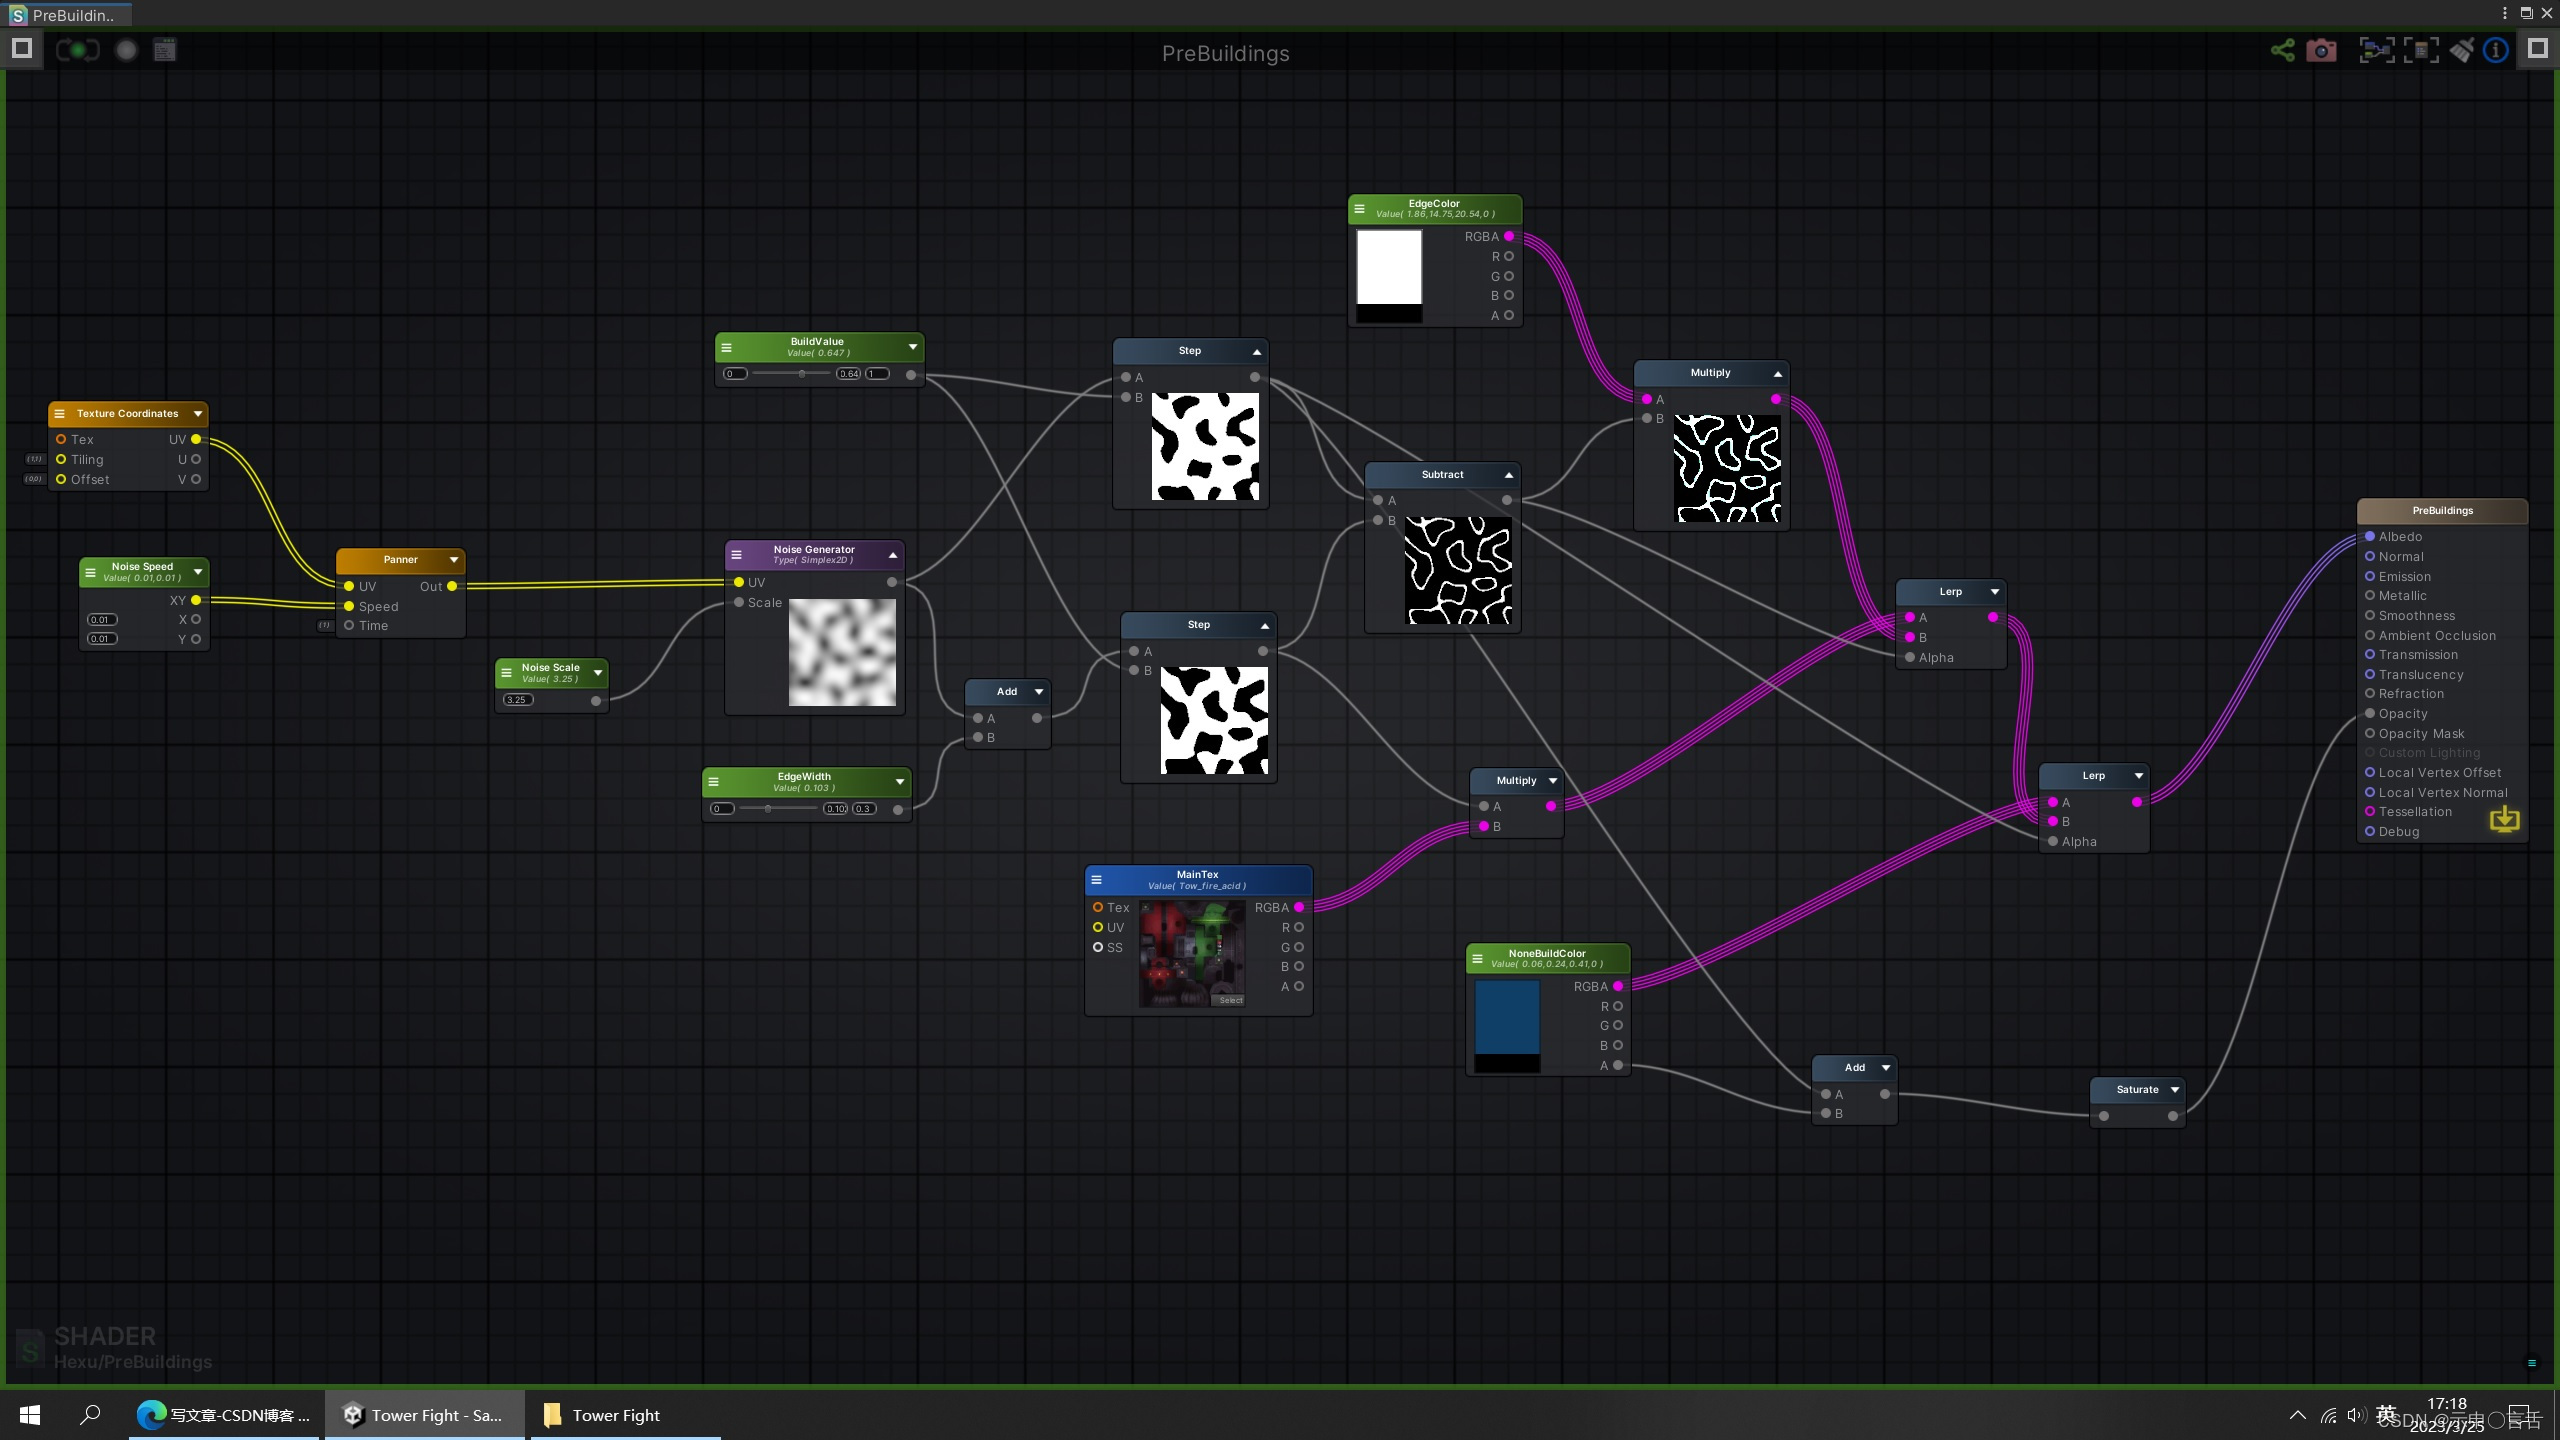
Task: Focus on the master node icon
Action: tap(2421, 50)
